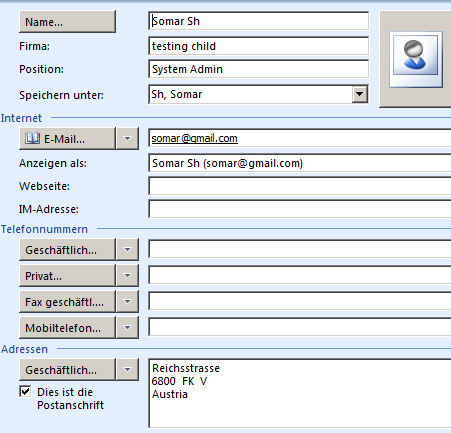Click the Geschäftlich... phone number button
The image size is (451, 433).
pos(67,250)
